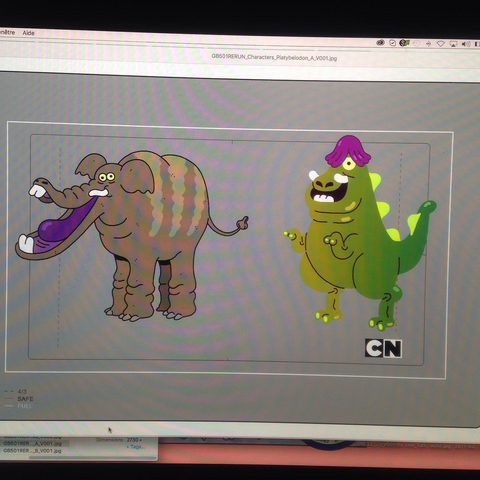The image size is (480, 480).
Task: Select file row ending A_V001.jpg in Finder
Action: pyautogui.click(x=33, y=443)
